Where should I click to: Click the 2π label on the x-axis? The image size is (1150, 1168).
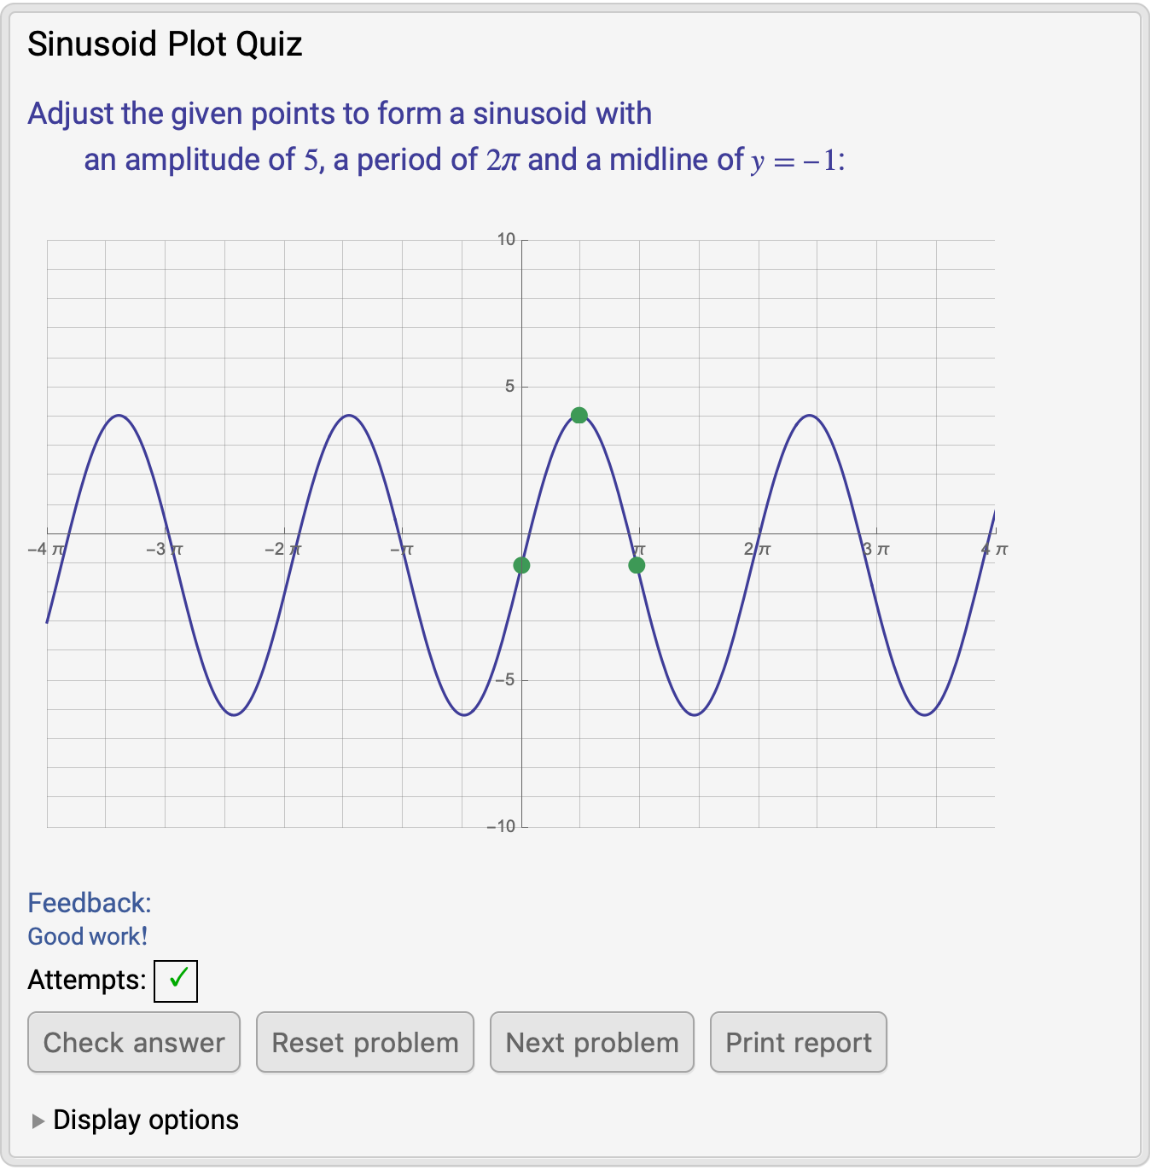(757, 549)
